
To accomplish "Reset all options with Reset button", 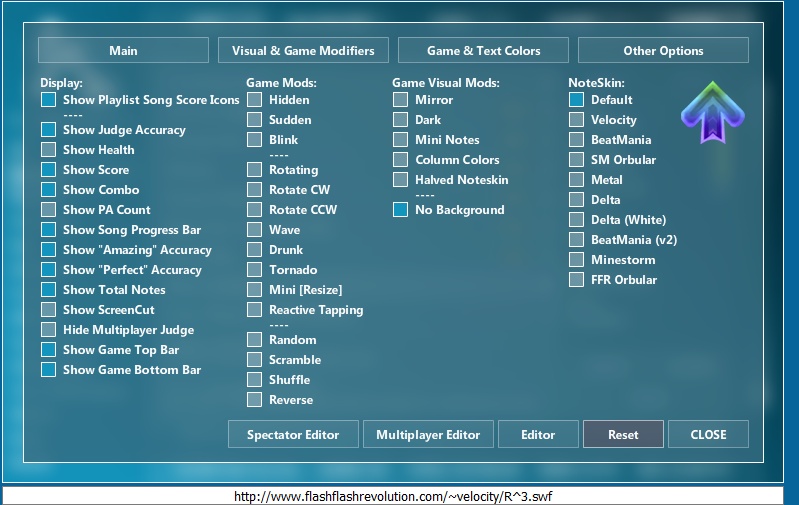I will click(623, 434).
